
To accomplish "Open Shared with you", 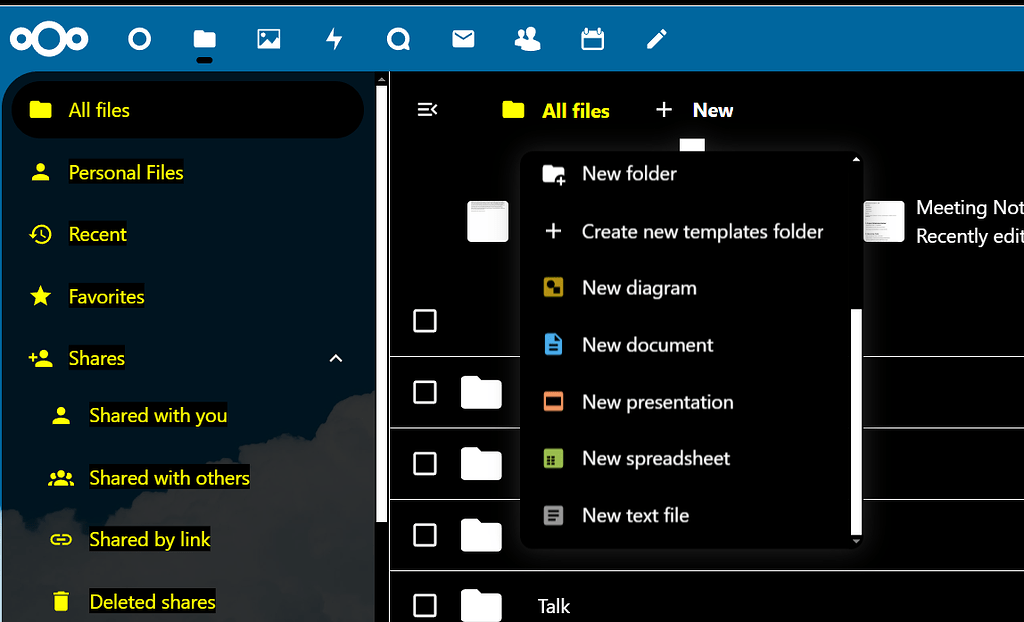I will [x=158, y=416].
